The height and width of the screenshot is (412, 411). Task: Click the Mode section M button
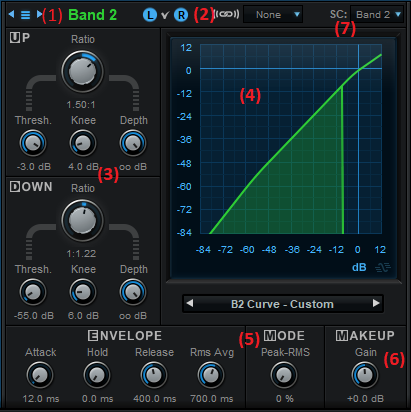tap(270, 335)
